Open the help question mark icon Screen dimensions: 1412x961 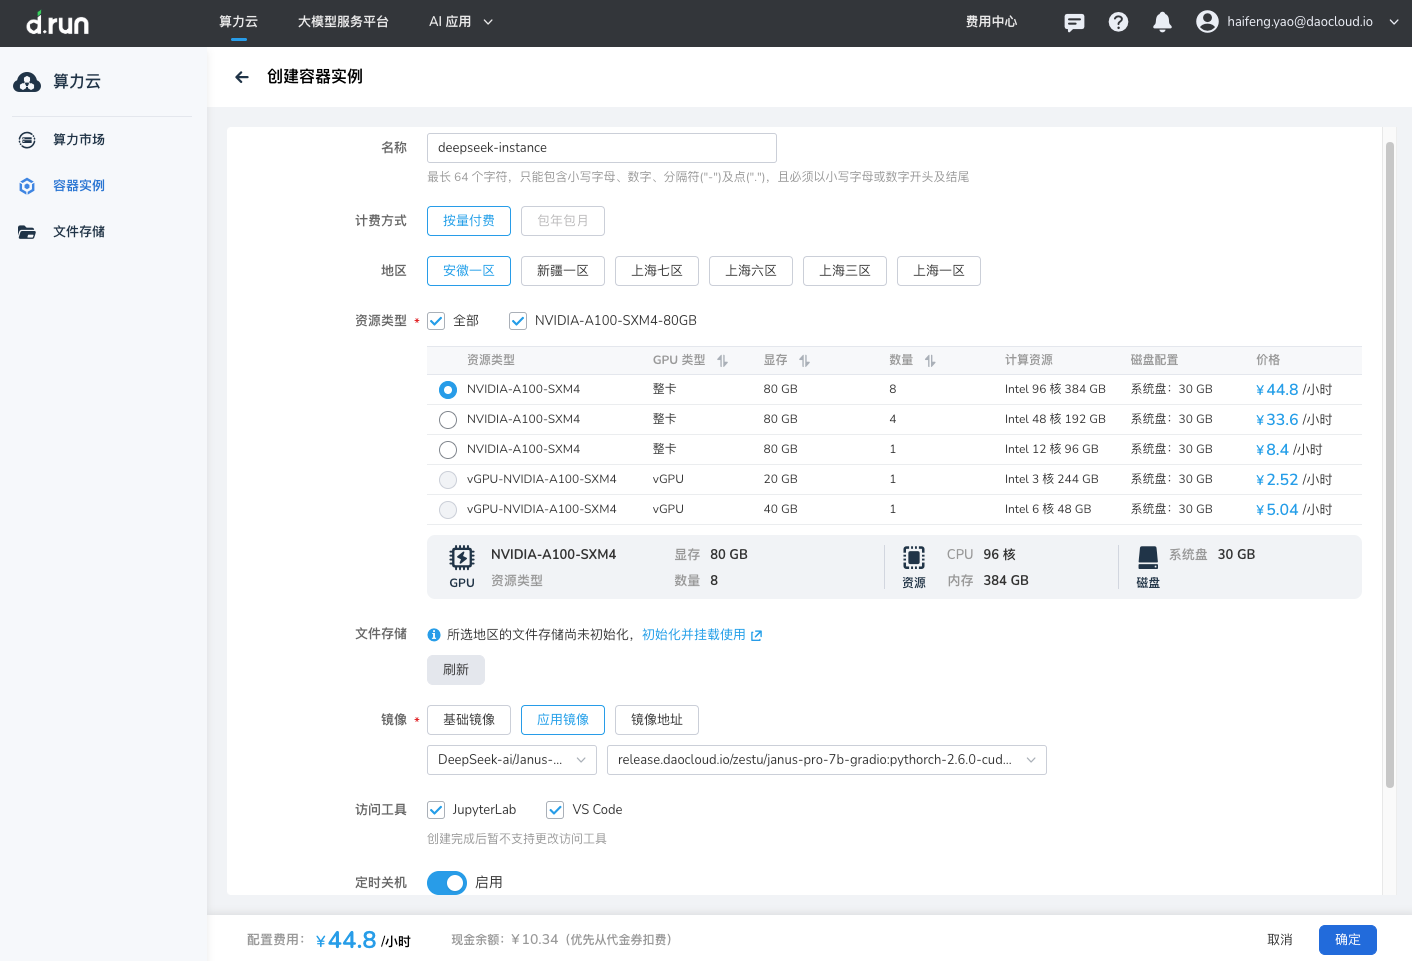pos(1118,22)
